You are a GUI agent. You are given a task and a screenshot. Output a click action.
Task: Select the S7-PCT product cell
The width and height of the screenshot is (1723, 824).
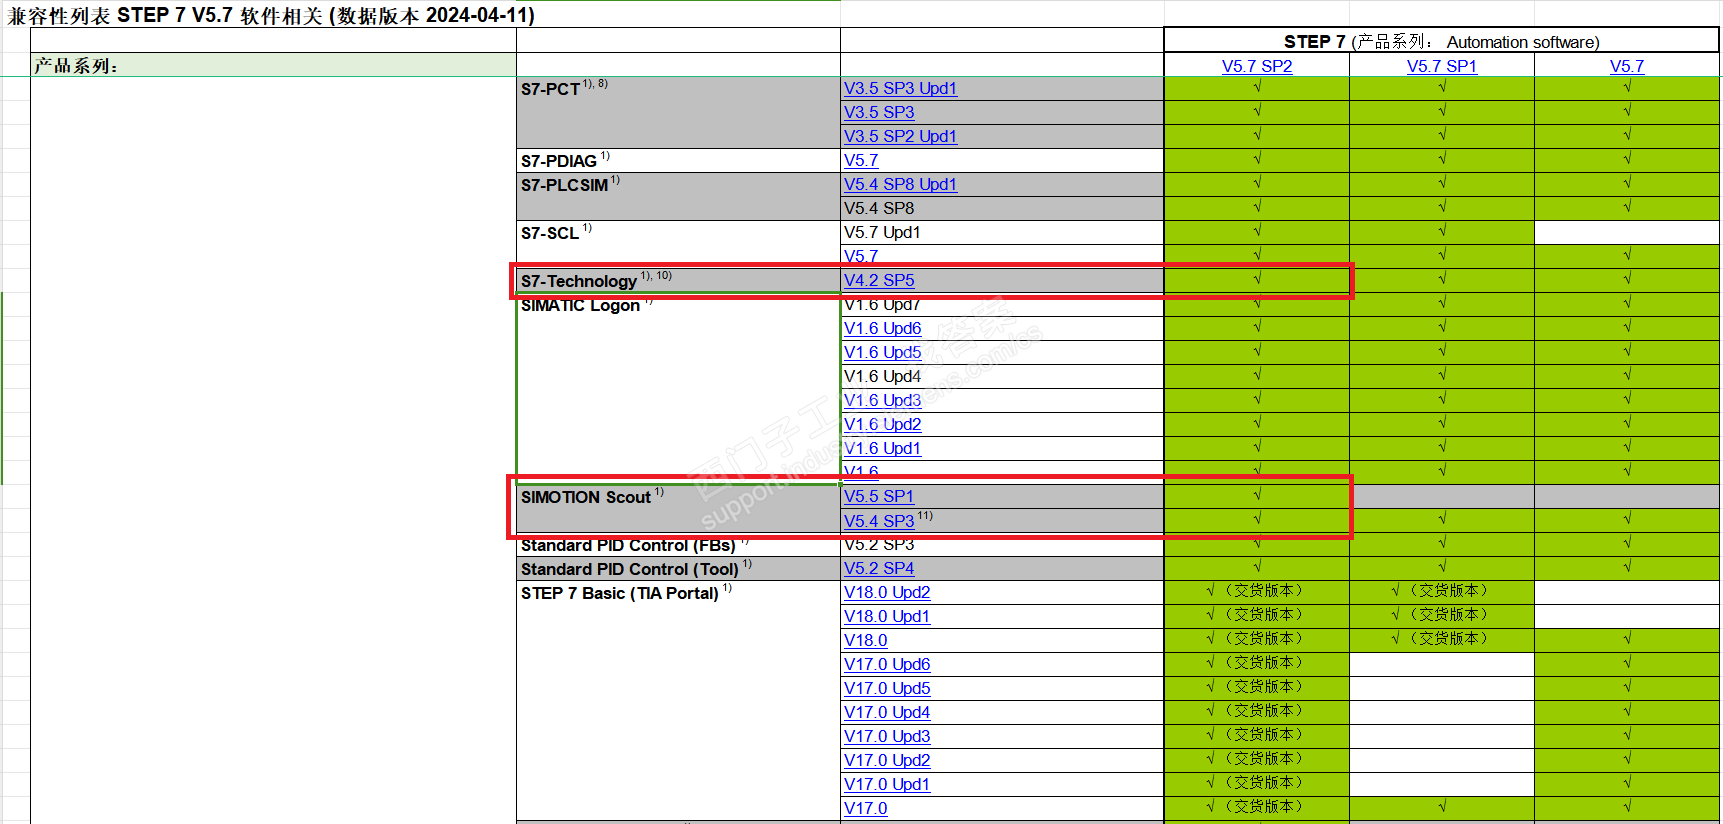(678, 112)
